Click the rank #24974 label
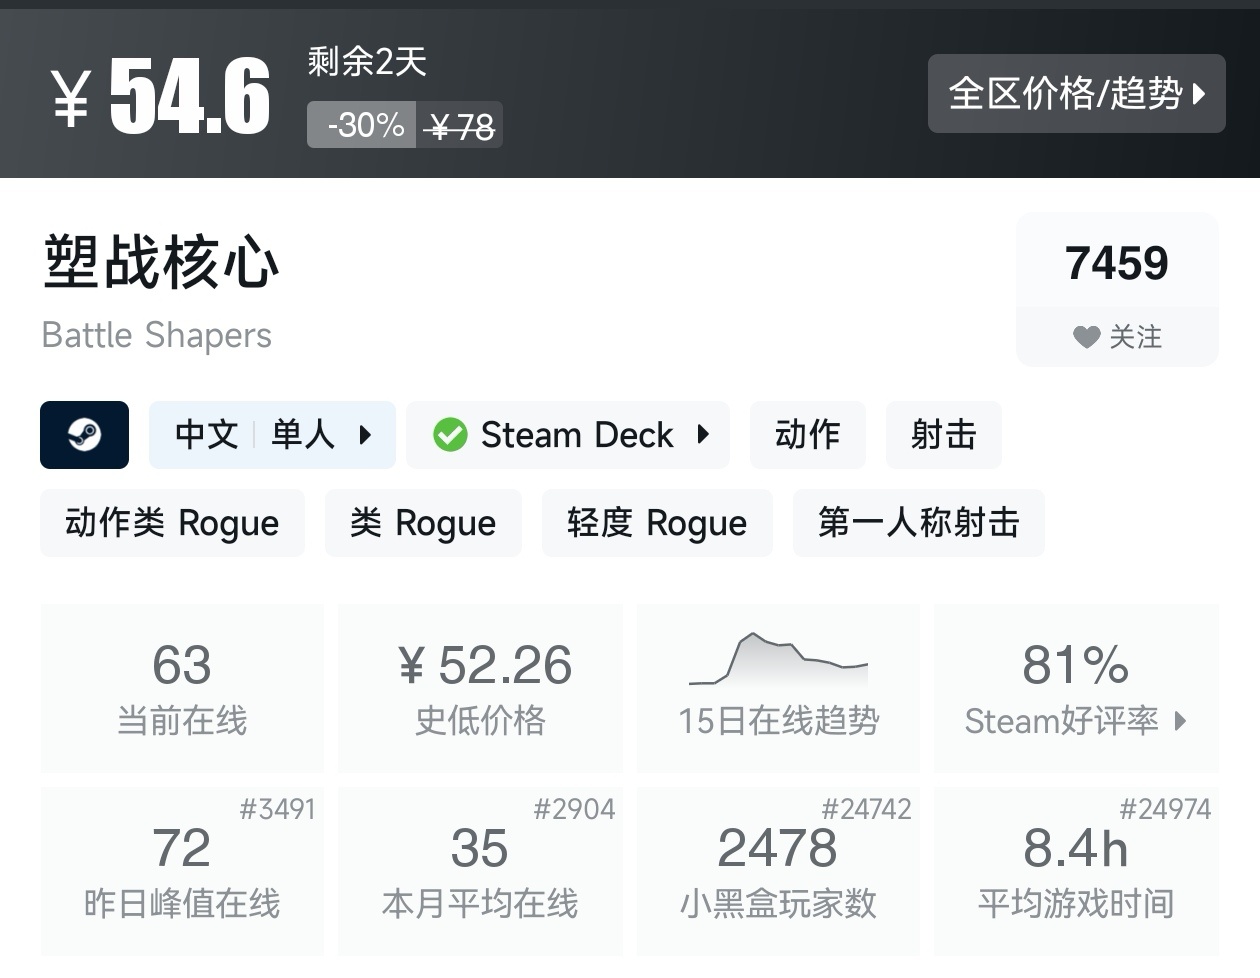This screenshot has width=1260, height=978. pos(1165,809)
